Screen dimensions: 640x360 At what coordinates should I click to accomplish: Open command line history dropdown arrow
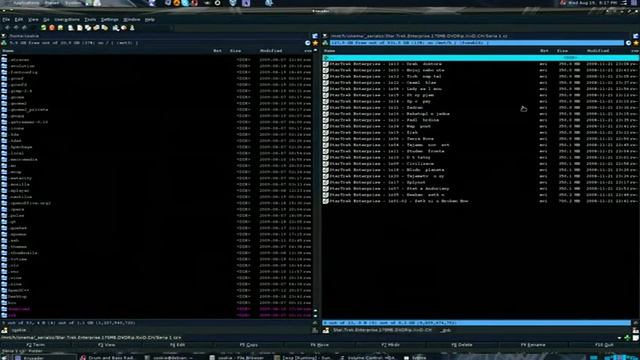coord(620,338)
